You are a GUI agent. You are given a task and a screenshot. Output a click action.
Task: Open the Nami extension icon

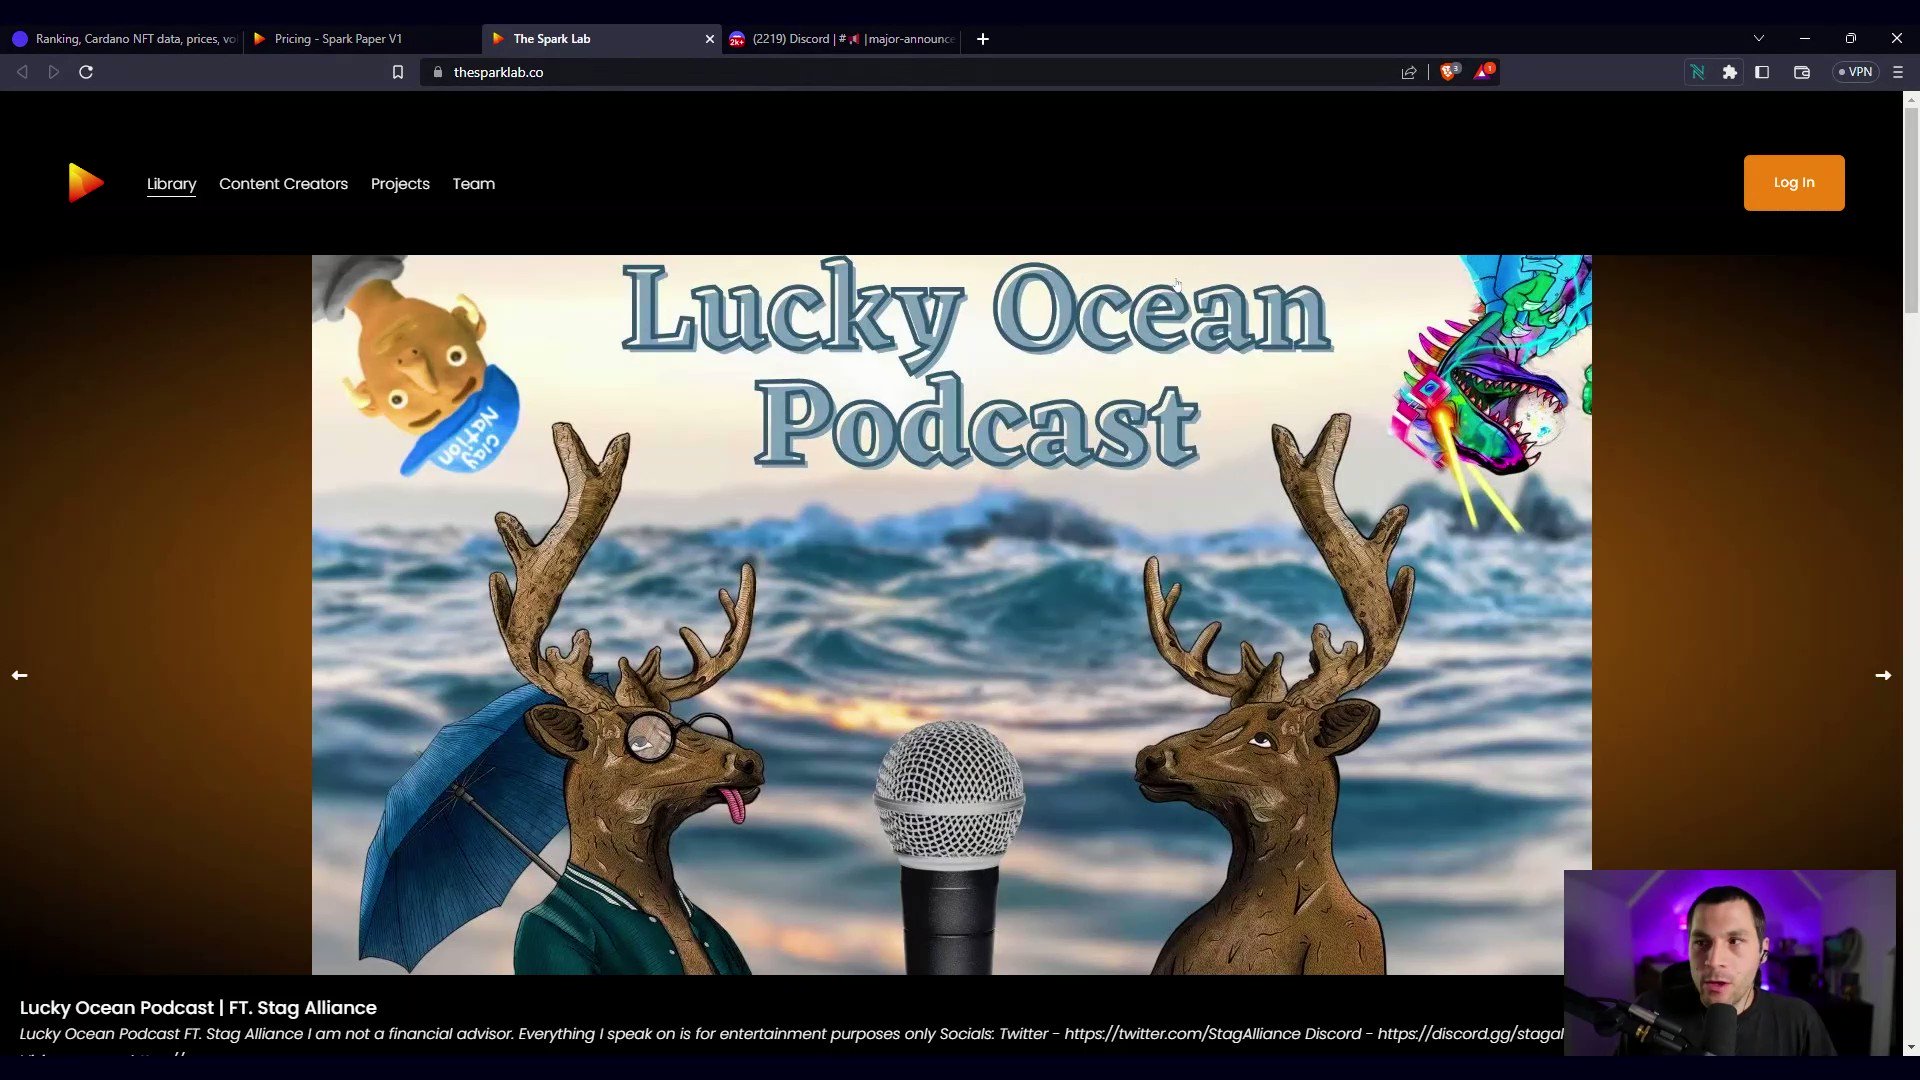[1697, 72]
